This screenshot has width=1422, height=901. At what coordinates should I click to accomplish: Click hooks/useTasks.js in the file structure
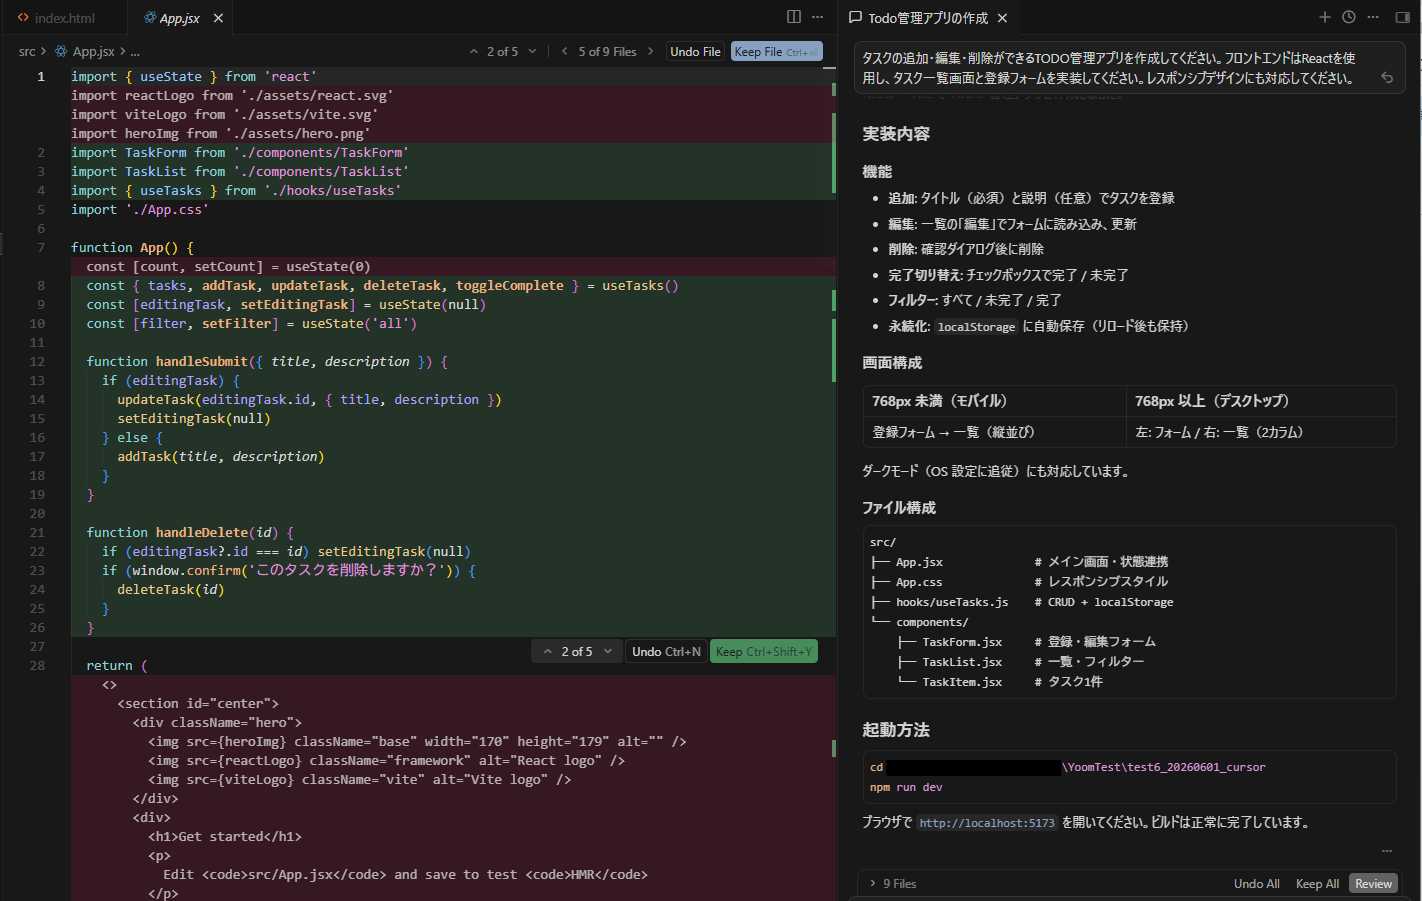952,602
